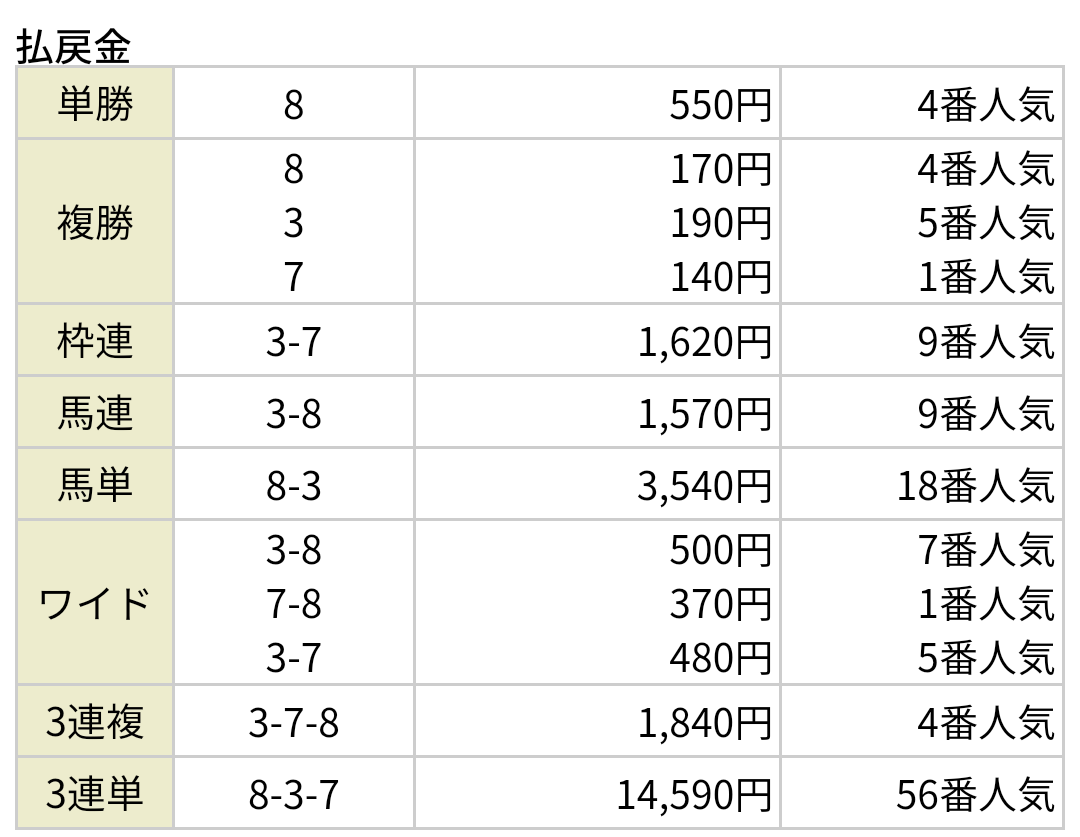This screenshot has width=1080, height=837.
Task: Select the 3連複 row label
Action: coord(95,721)
